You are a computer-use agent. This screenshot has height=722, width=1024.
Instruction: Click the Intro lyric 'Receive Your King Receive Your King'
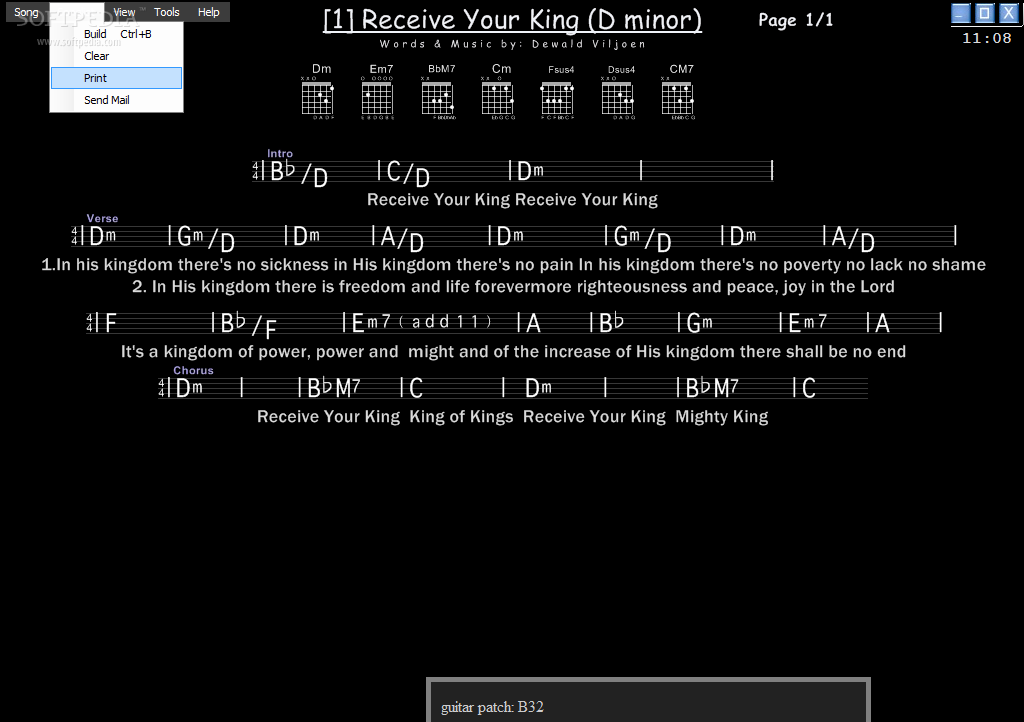[x=512, y=200]
